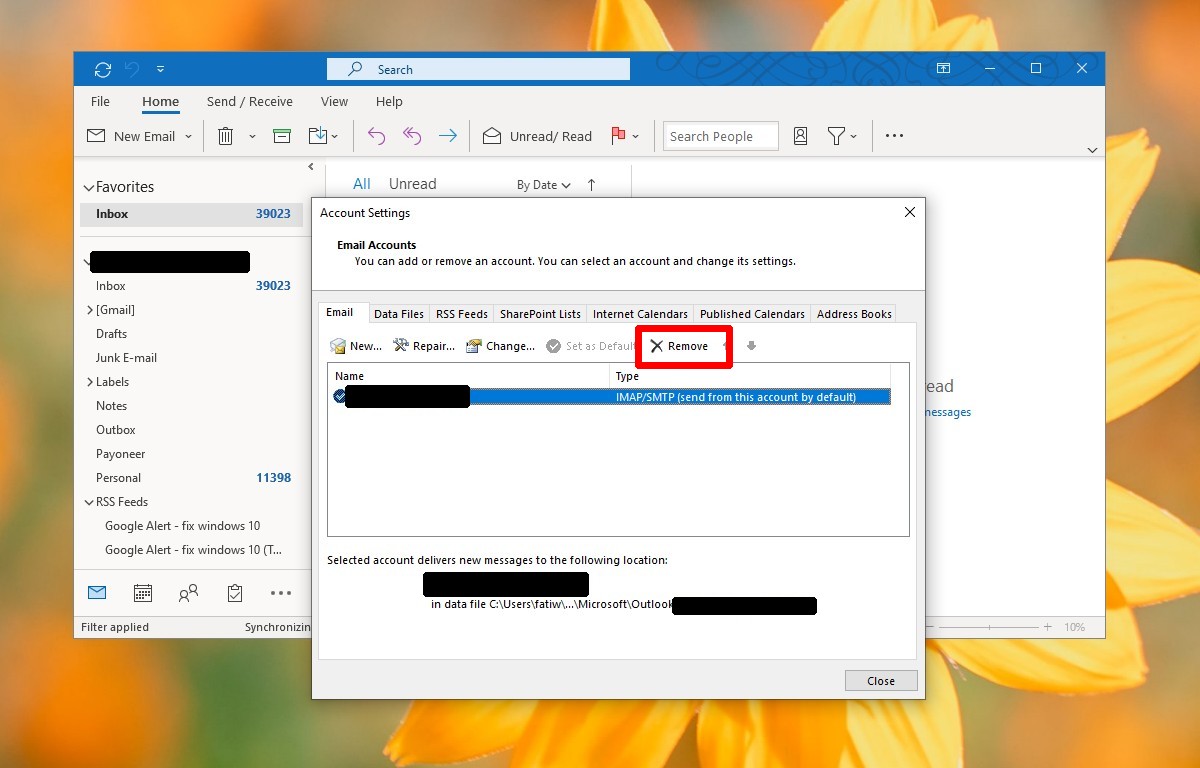This screenshot has width=1200, height=768.
Task: Open Internet Calendars tab
Action: (640, 314)
